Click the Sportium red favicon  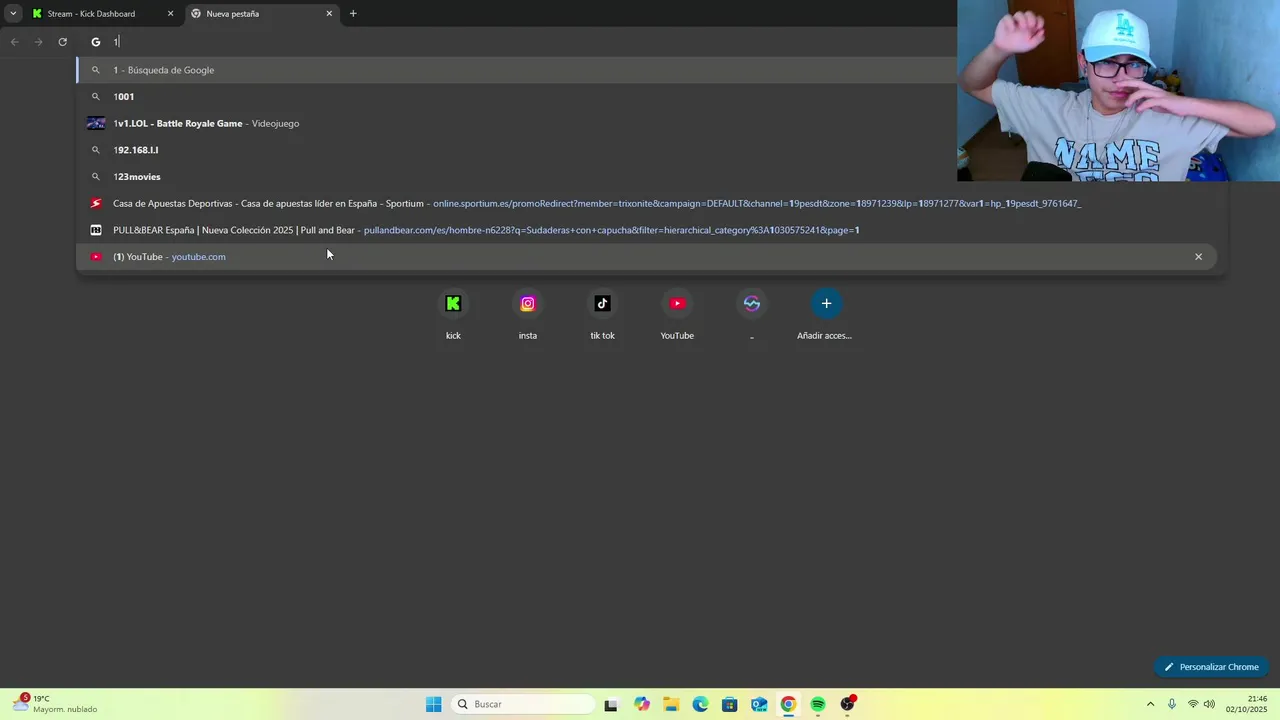96,203
